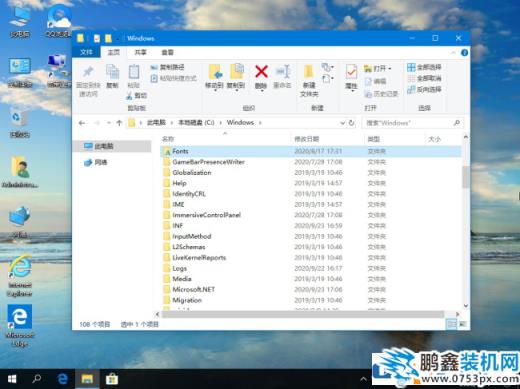The width and height of the screenshot is (520, 389).
Task: Click the red X Delete (删除) icon
Action: (x=261, y=72)
